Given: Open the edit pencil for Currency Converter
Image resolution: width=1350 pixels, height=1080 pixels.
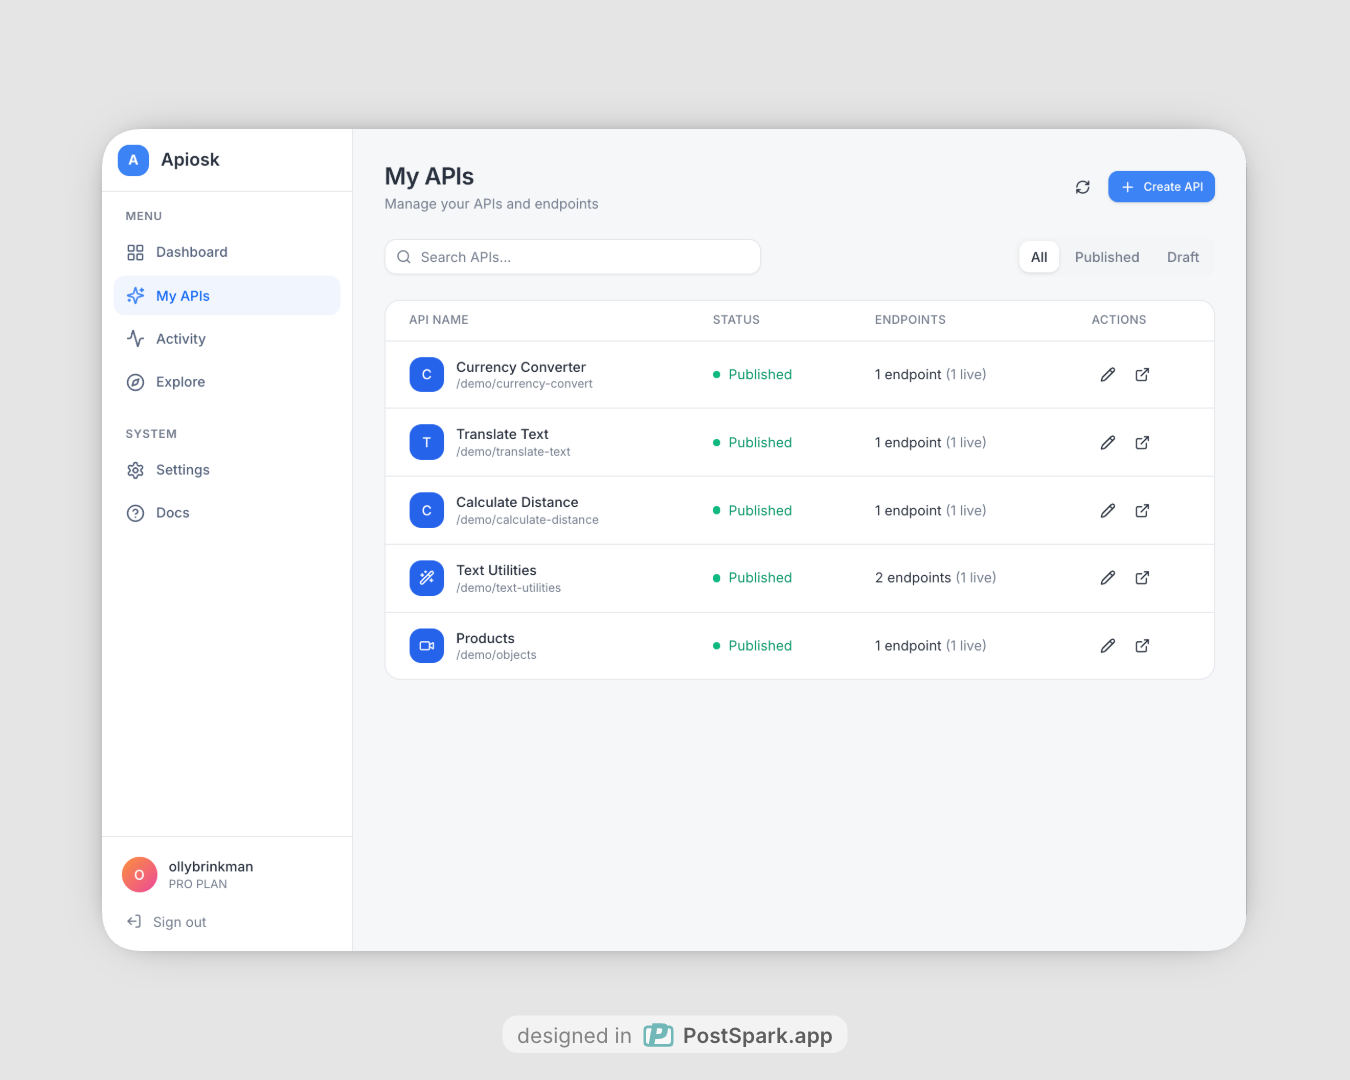Looking at the screenshot, I should [x=1107, y=374].
